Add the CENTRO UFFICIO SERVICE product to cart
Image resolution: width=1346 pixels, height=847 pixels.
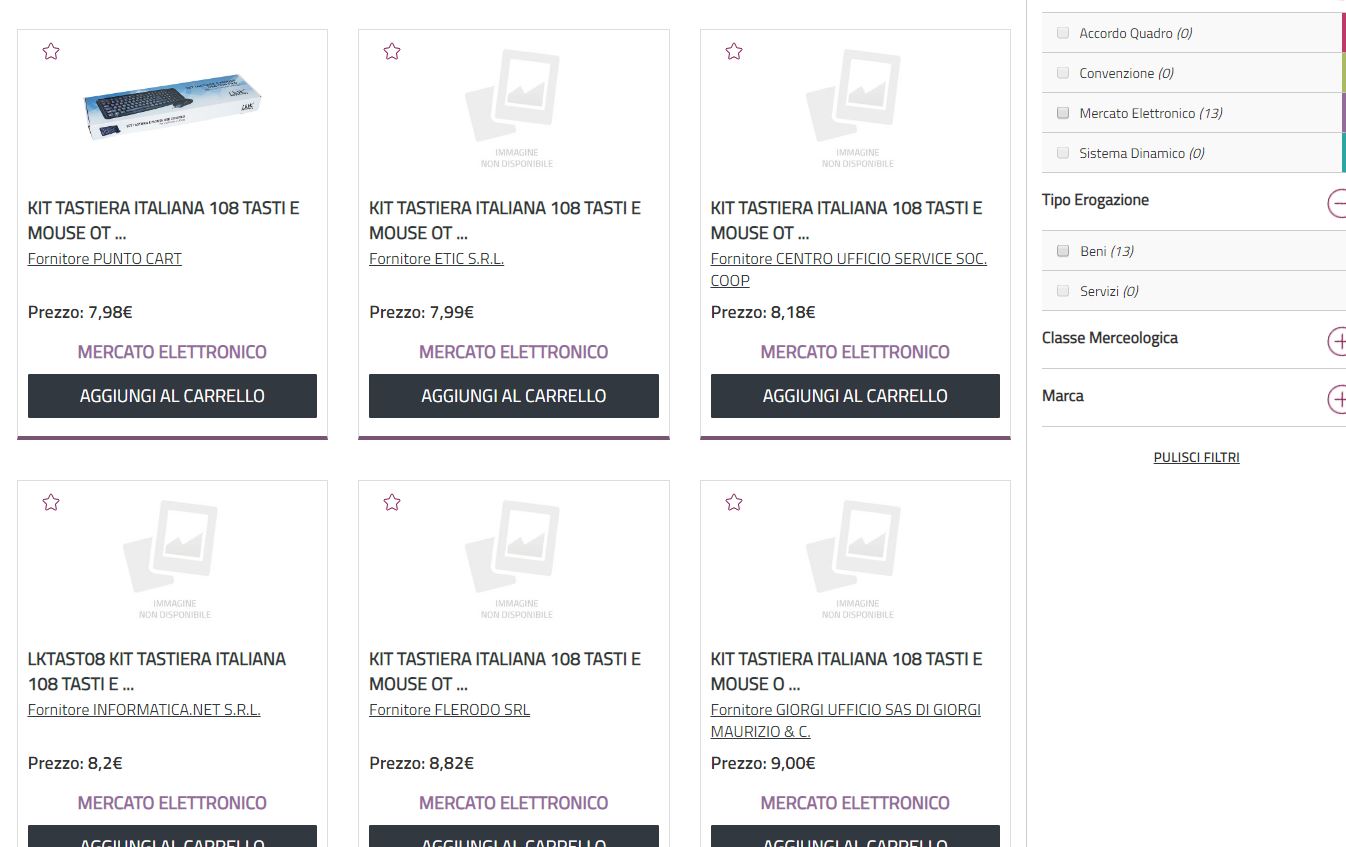click(855, 396)
